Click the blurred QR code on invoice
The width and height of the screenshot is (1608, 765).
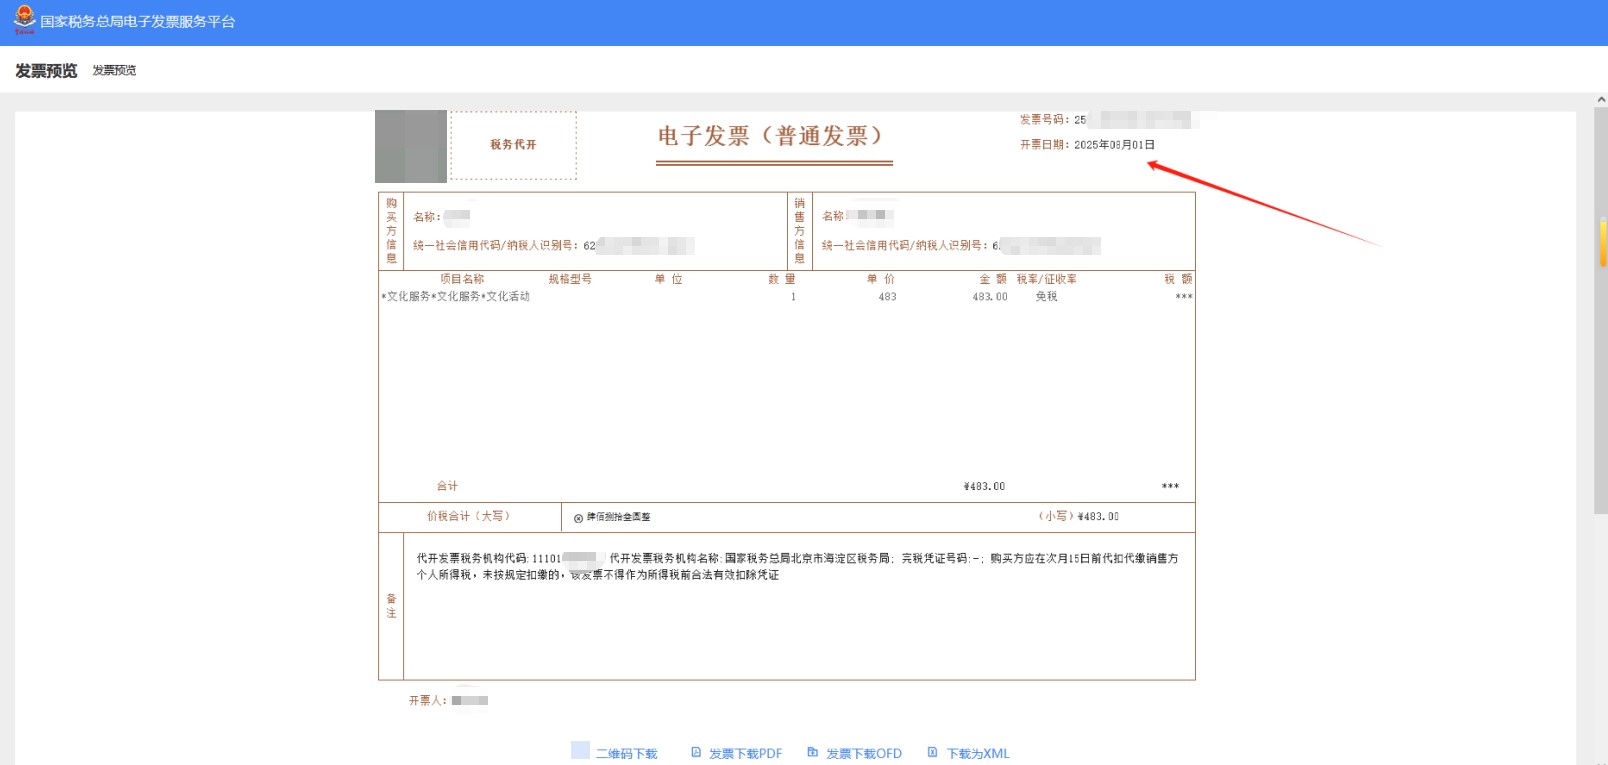coord(411,146)
